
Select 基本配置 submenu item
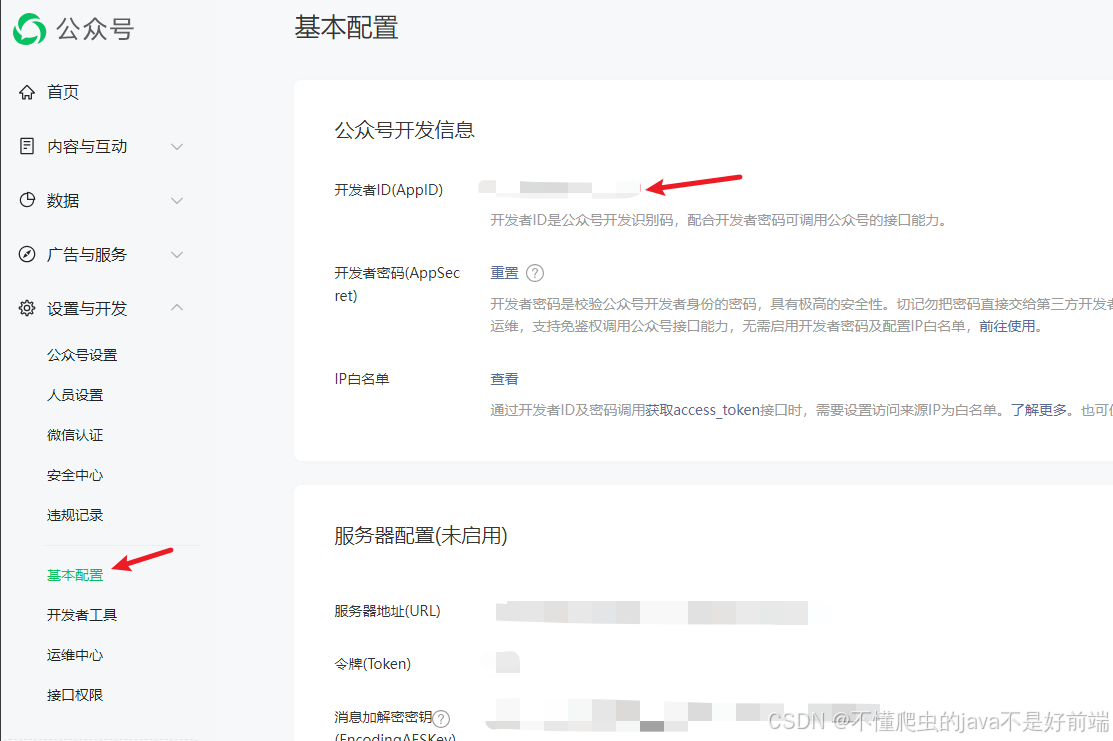point(75,575)
